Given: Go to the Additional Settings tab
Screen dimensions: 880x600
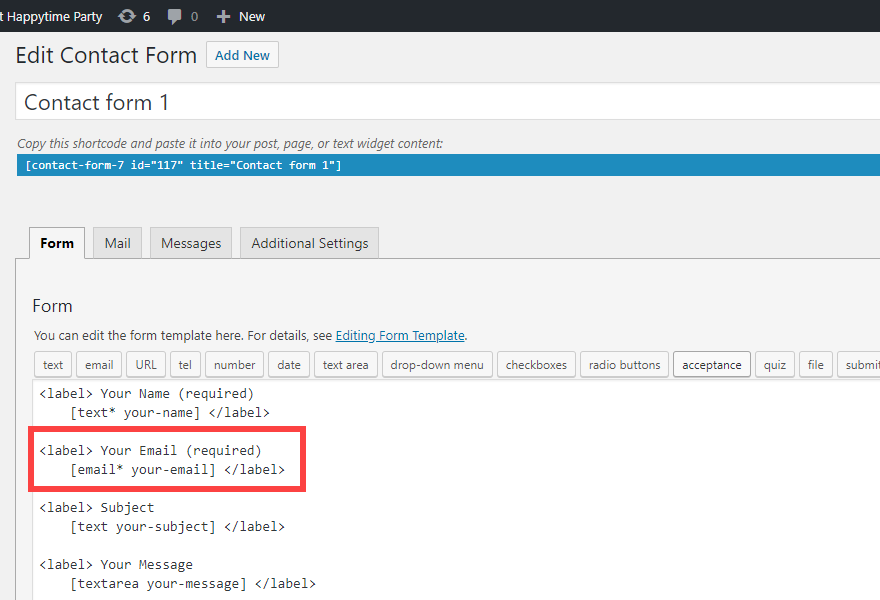Looking at the screenshot, I should pos(309,243).
